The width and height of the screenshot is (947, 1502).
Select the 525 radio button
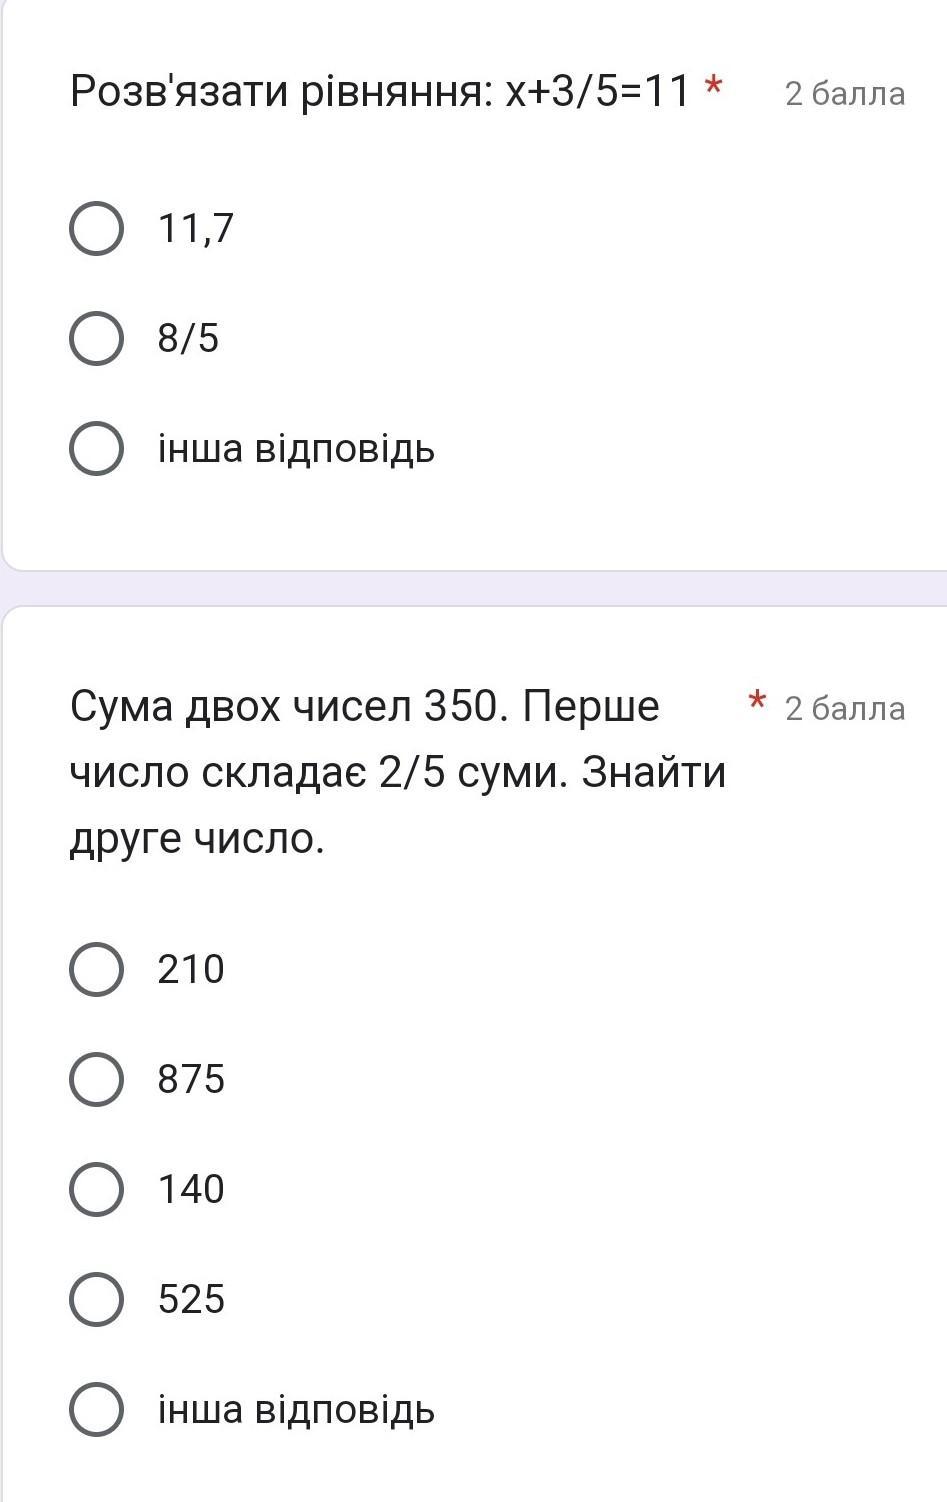pos(97,1299)
